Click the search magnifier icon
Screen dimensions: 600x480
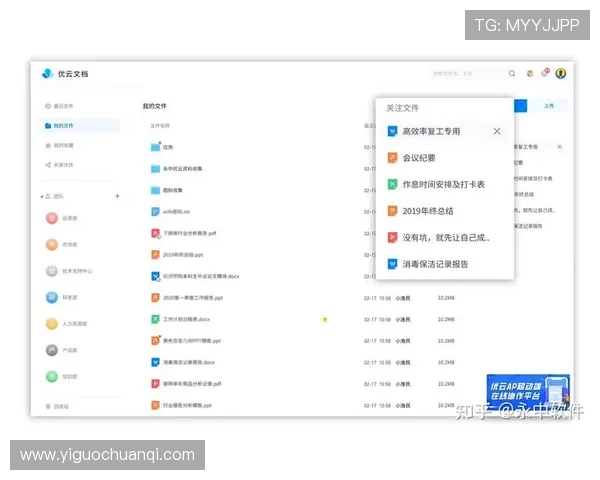[512, 73]
